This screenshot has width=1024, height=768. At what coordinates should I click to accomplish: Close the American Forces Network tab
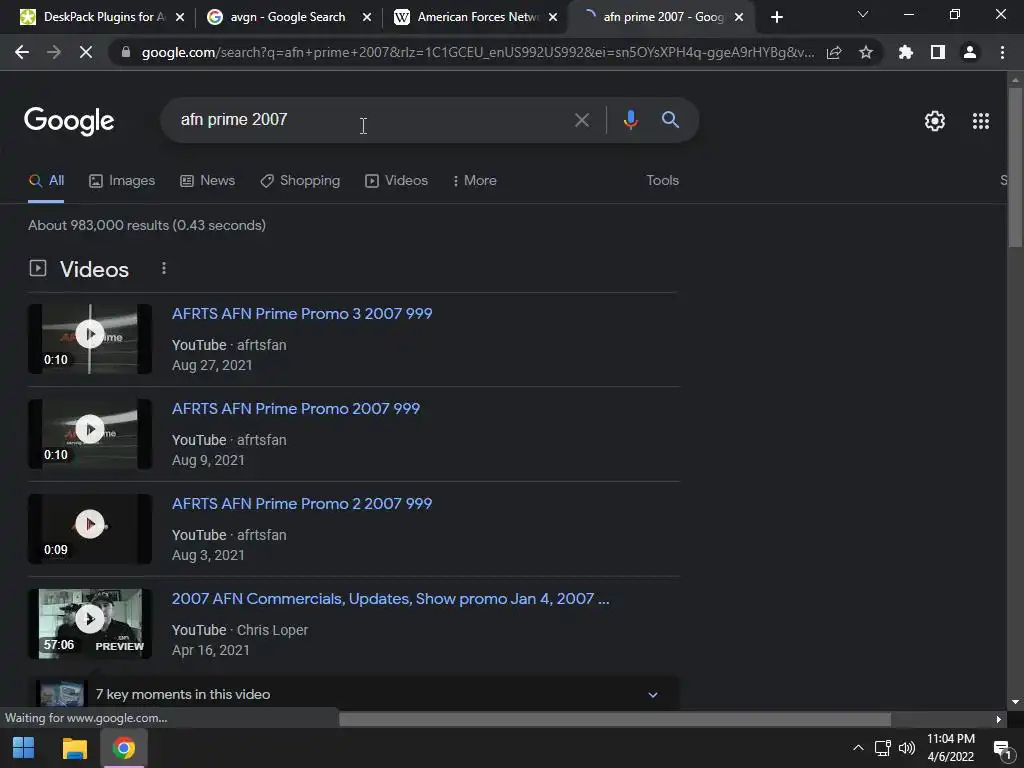(553, 17)
